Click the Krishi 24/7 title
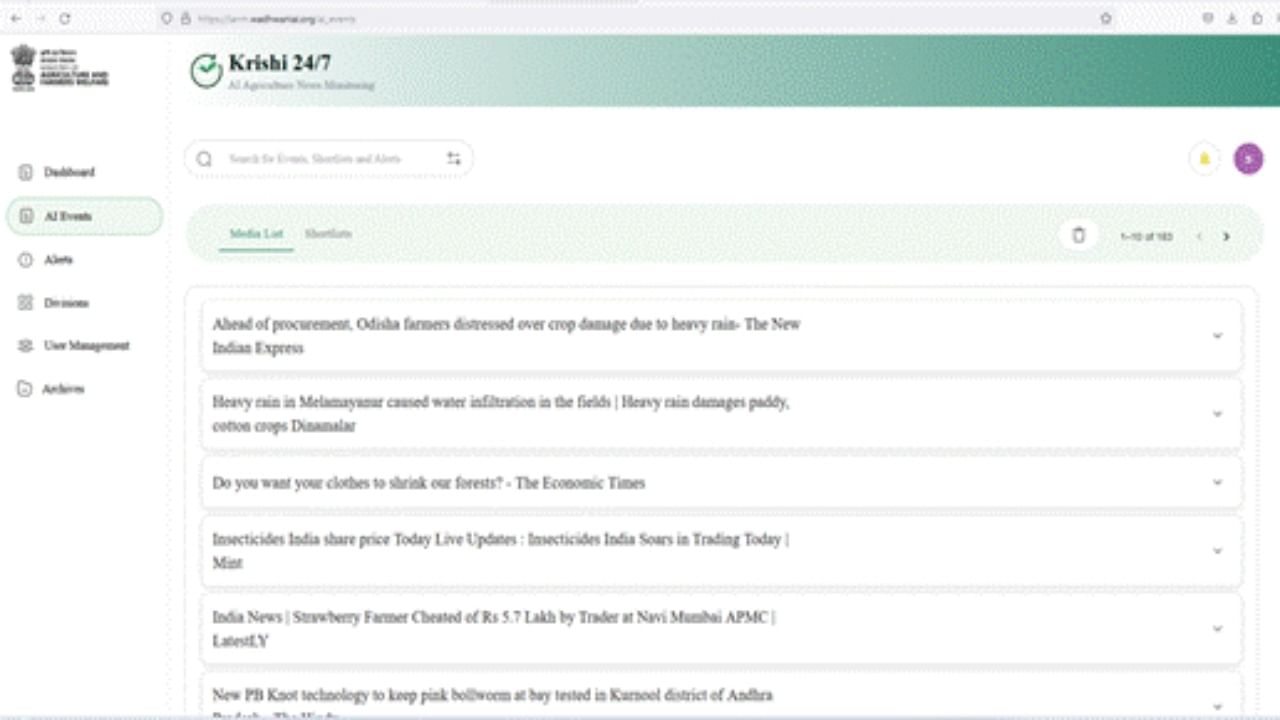 (x=280, y=63)
